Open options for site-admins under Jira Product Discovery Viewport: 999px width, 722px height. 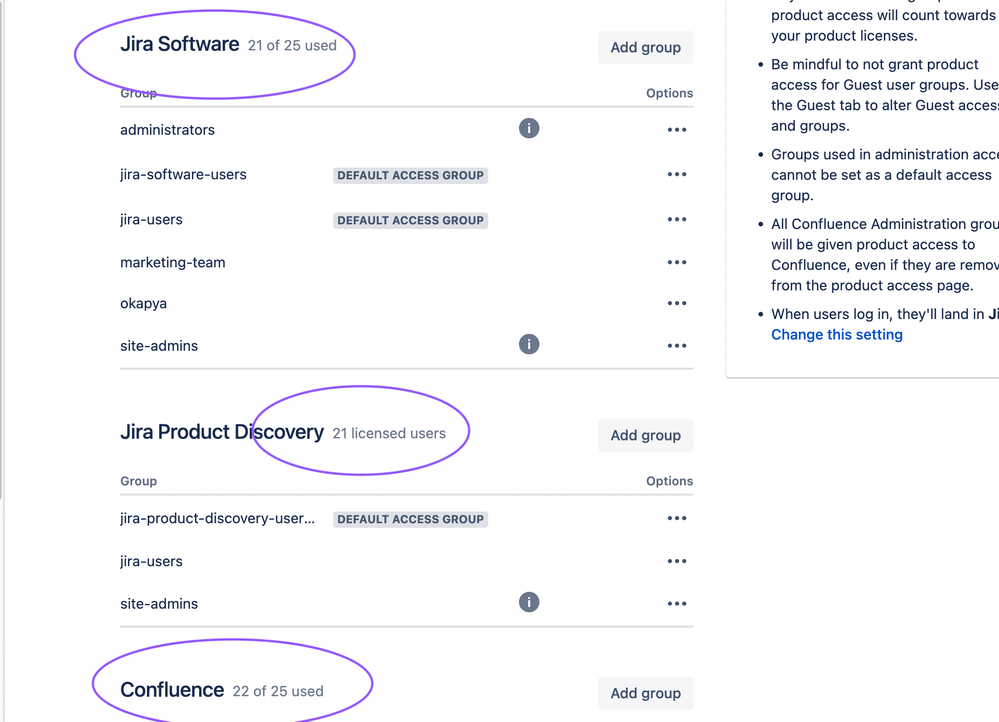coord(677,603)
